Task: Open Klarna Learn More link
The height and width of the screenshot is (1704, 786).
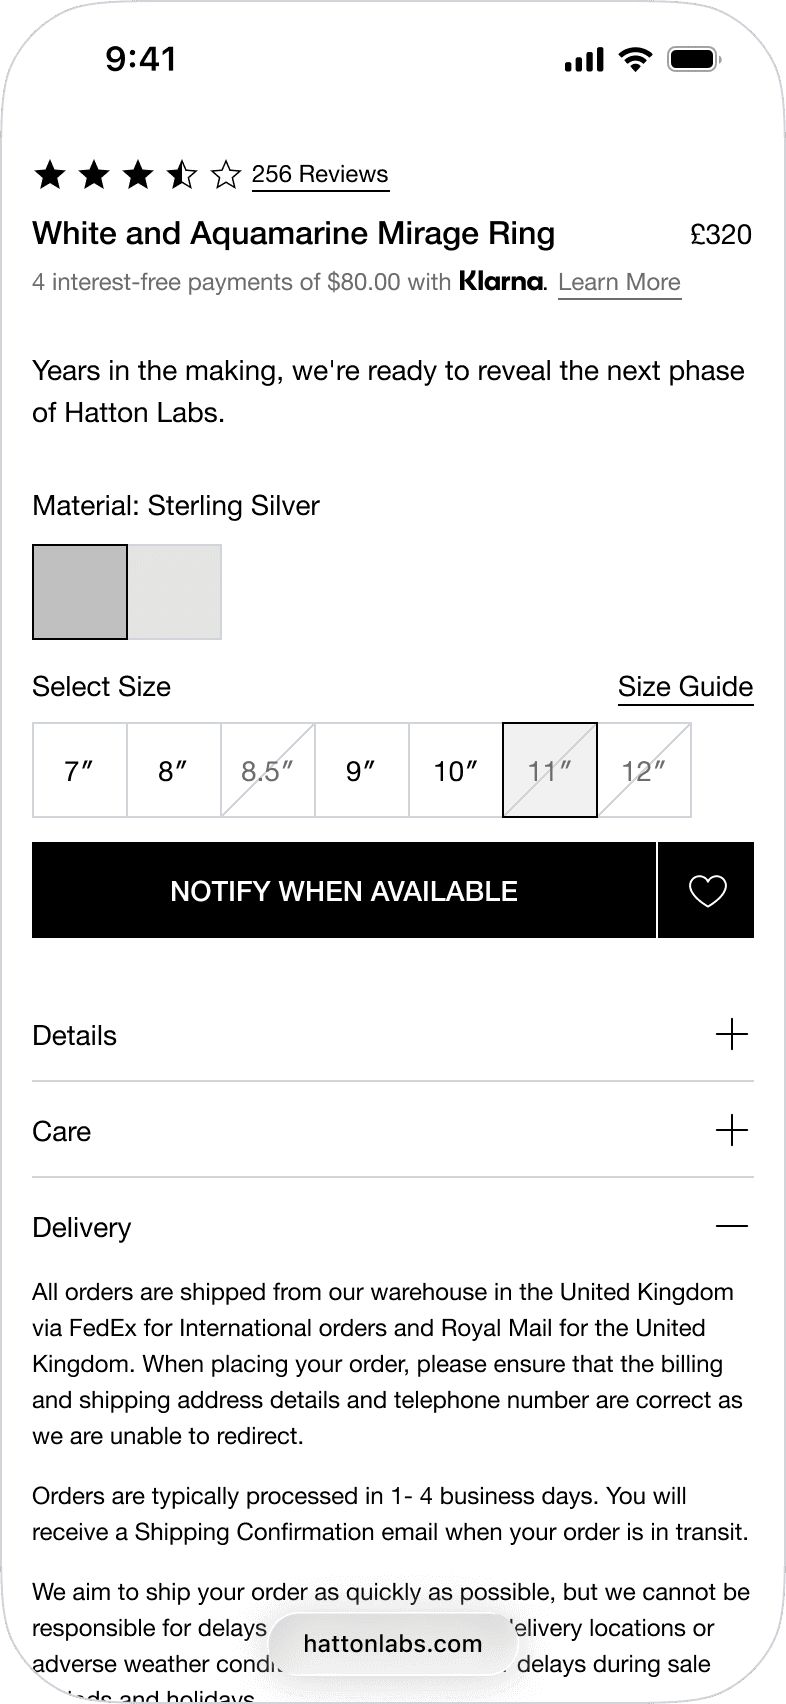Action: tap(619, 283)
